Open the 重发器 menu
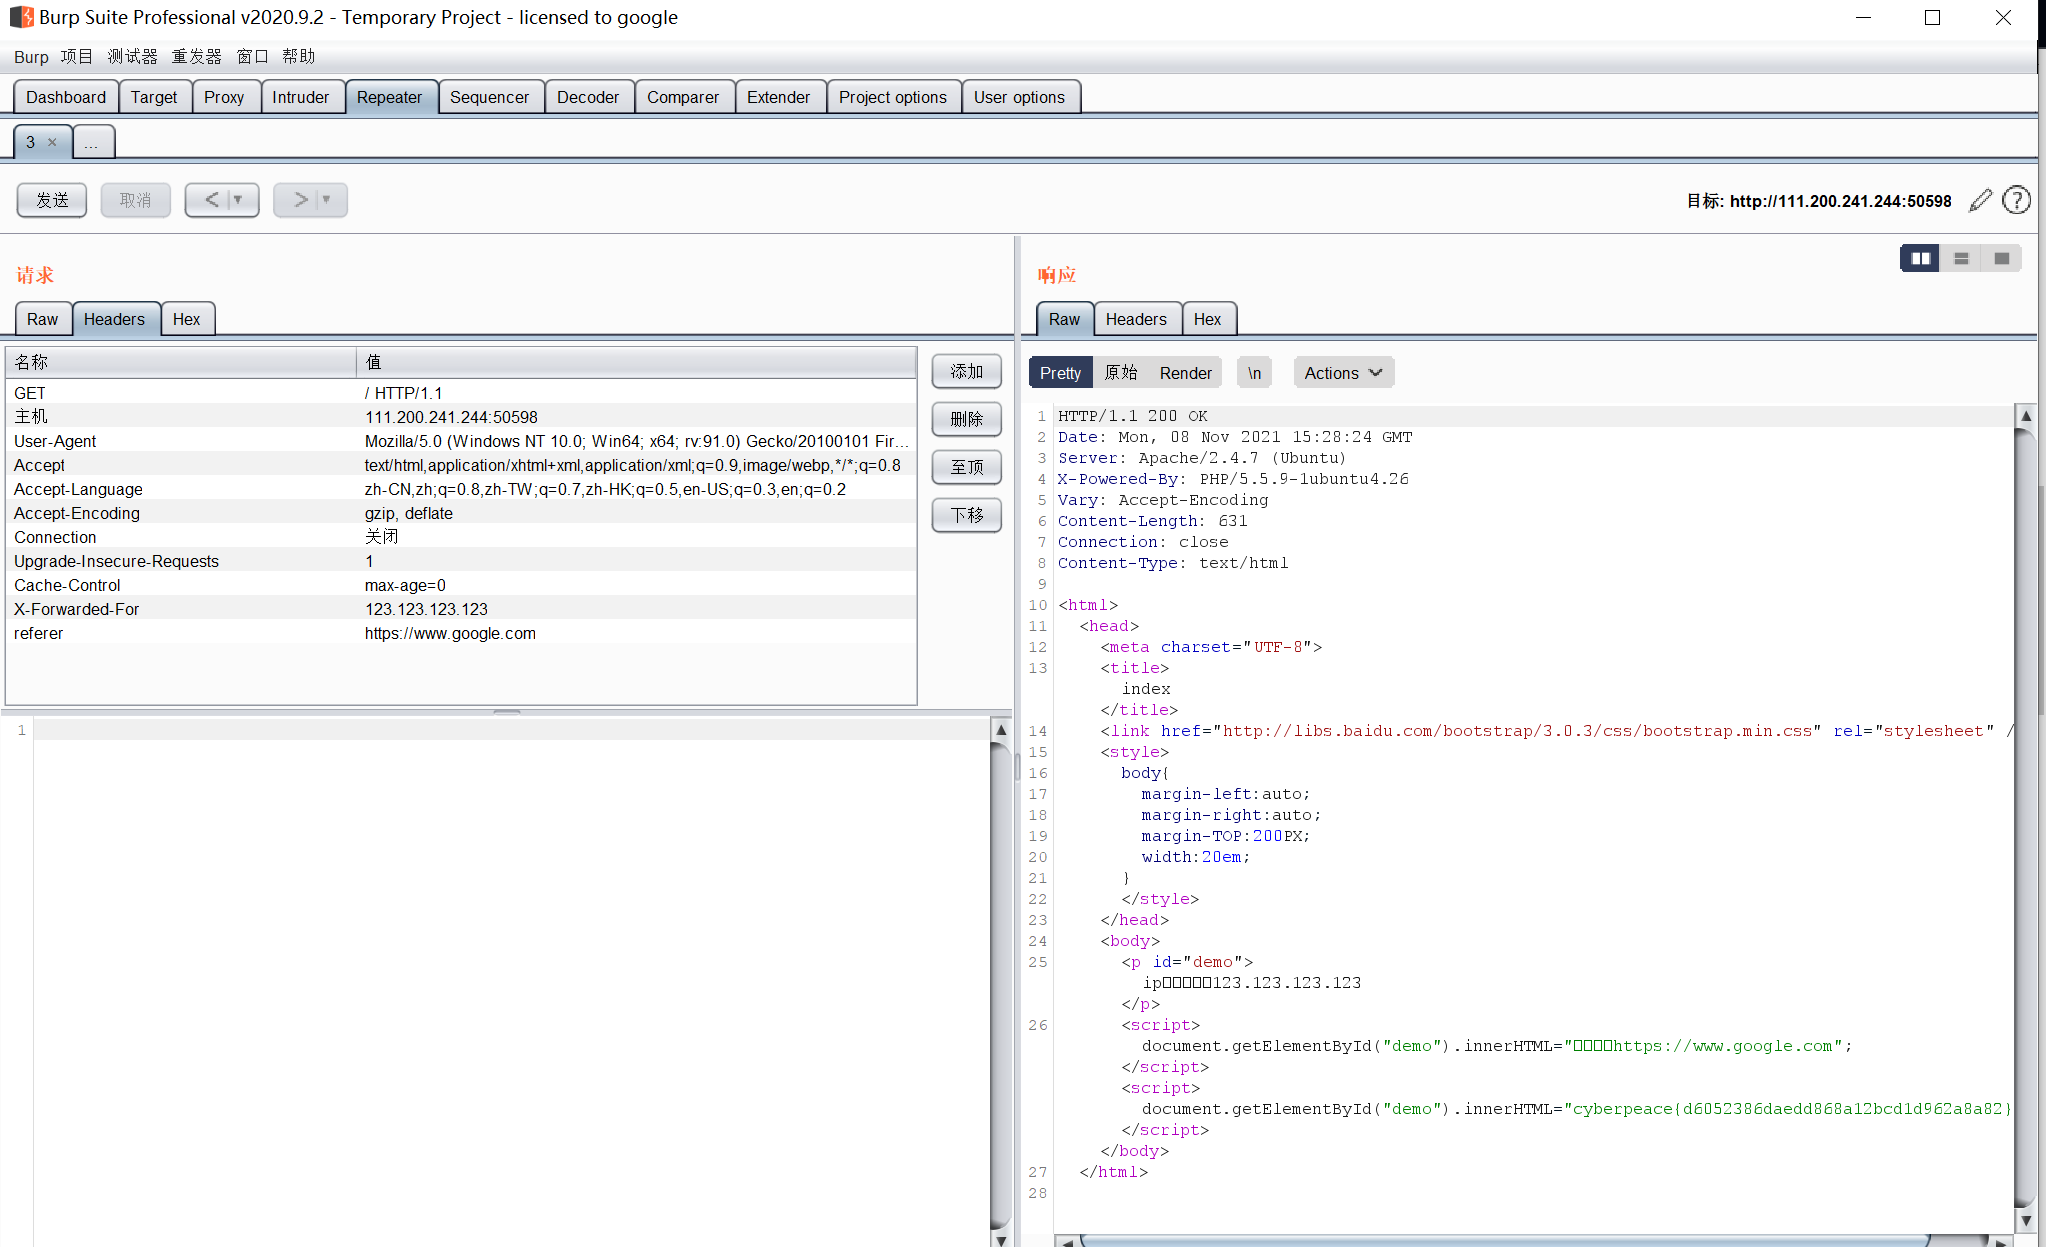The height and width of the screenshot is (1247, 2046). click(x=196, y=57)
